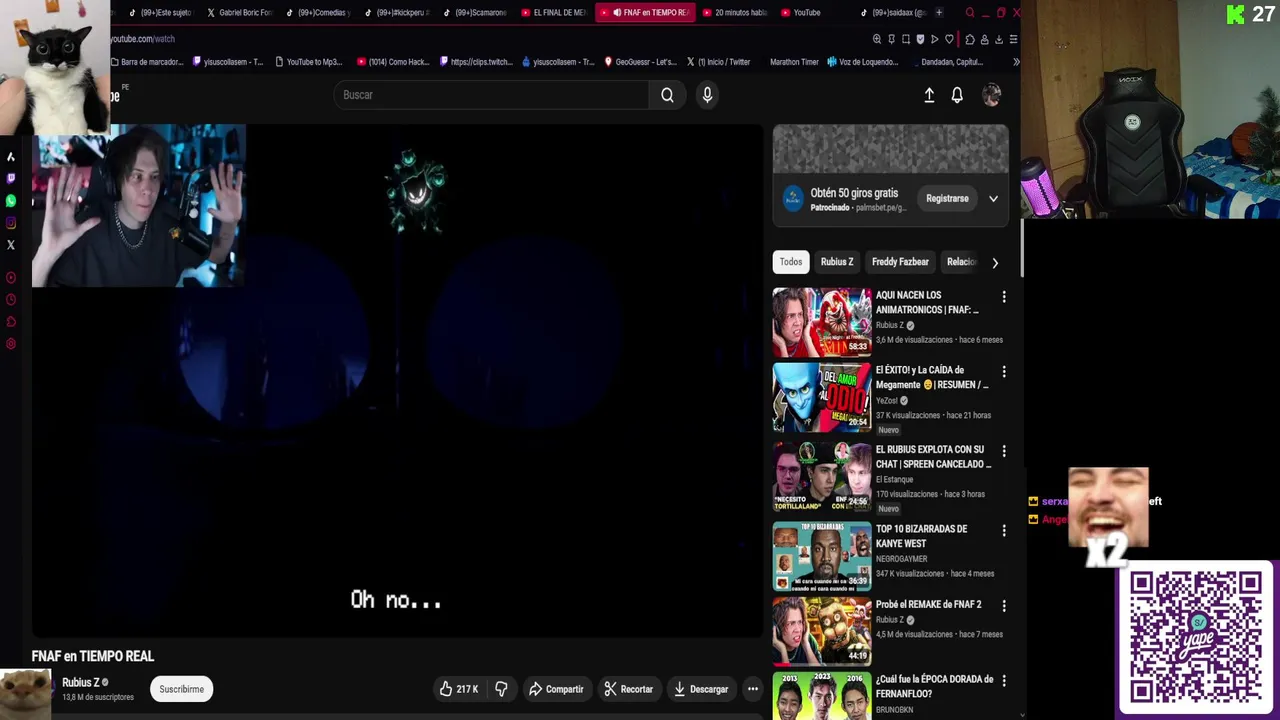Viewport: 1280px width, 720px height.
Task: Show more filter chips with the right arrow
Action: [995, 263]
